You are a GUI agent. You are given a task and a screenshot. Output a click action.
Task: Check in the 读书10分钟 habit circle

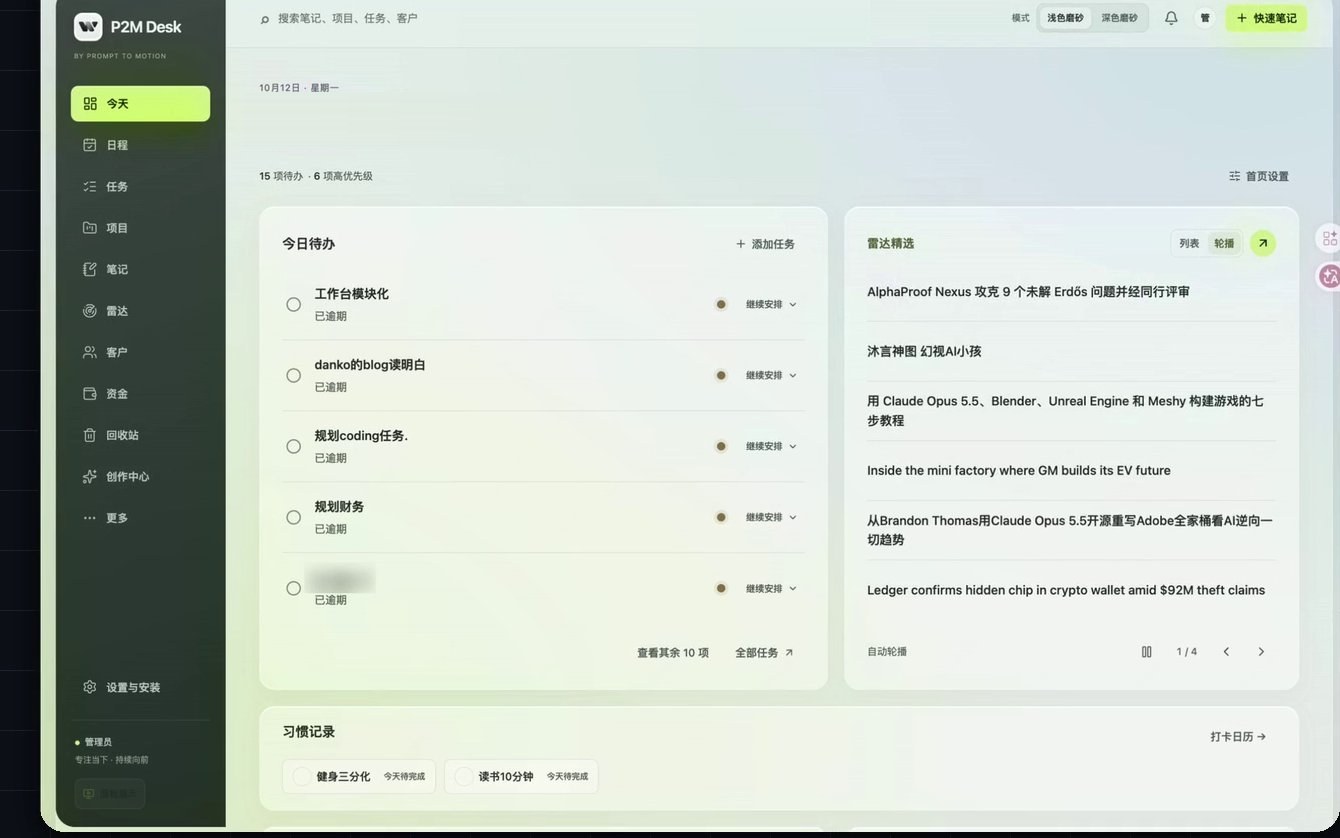point(463,776)
